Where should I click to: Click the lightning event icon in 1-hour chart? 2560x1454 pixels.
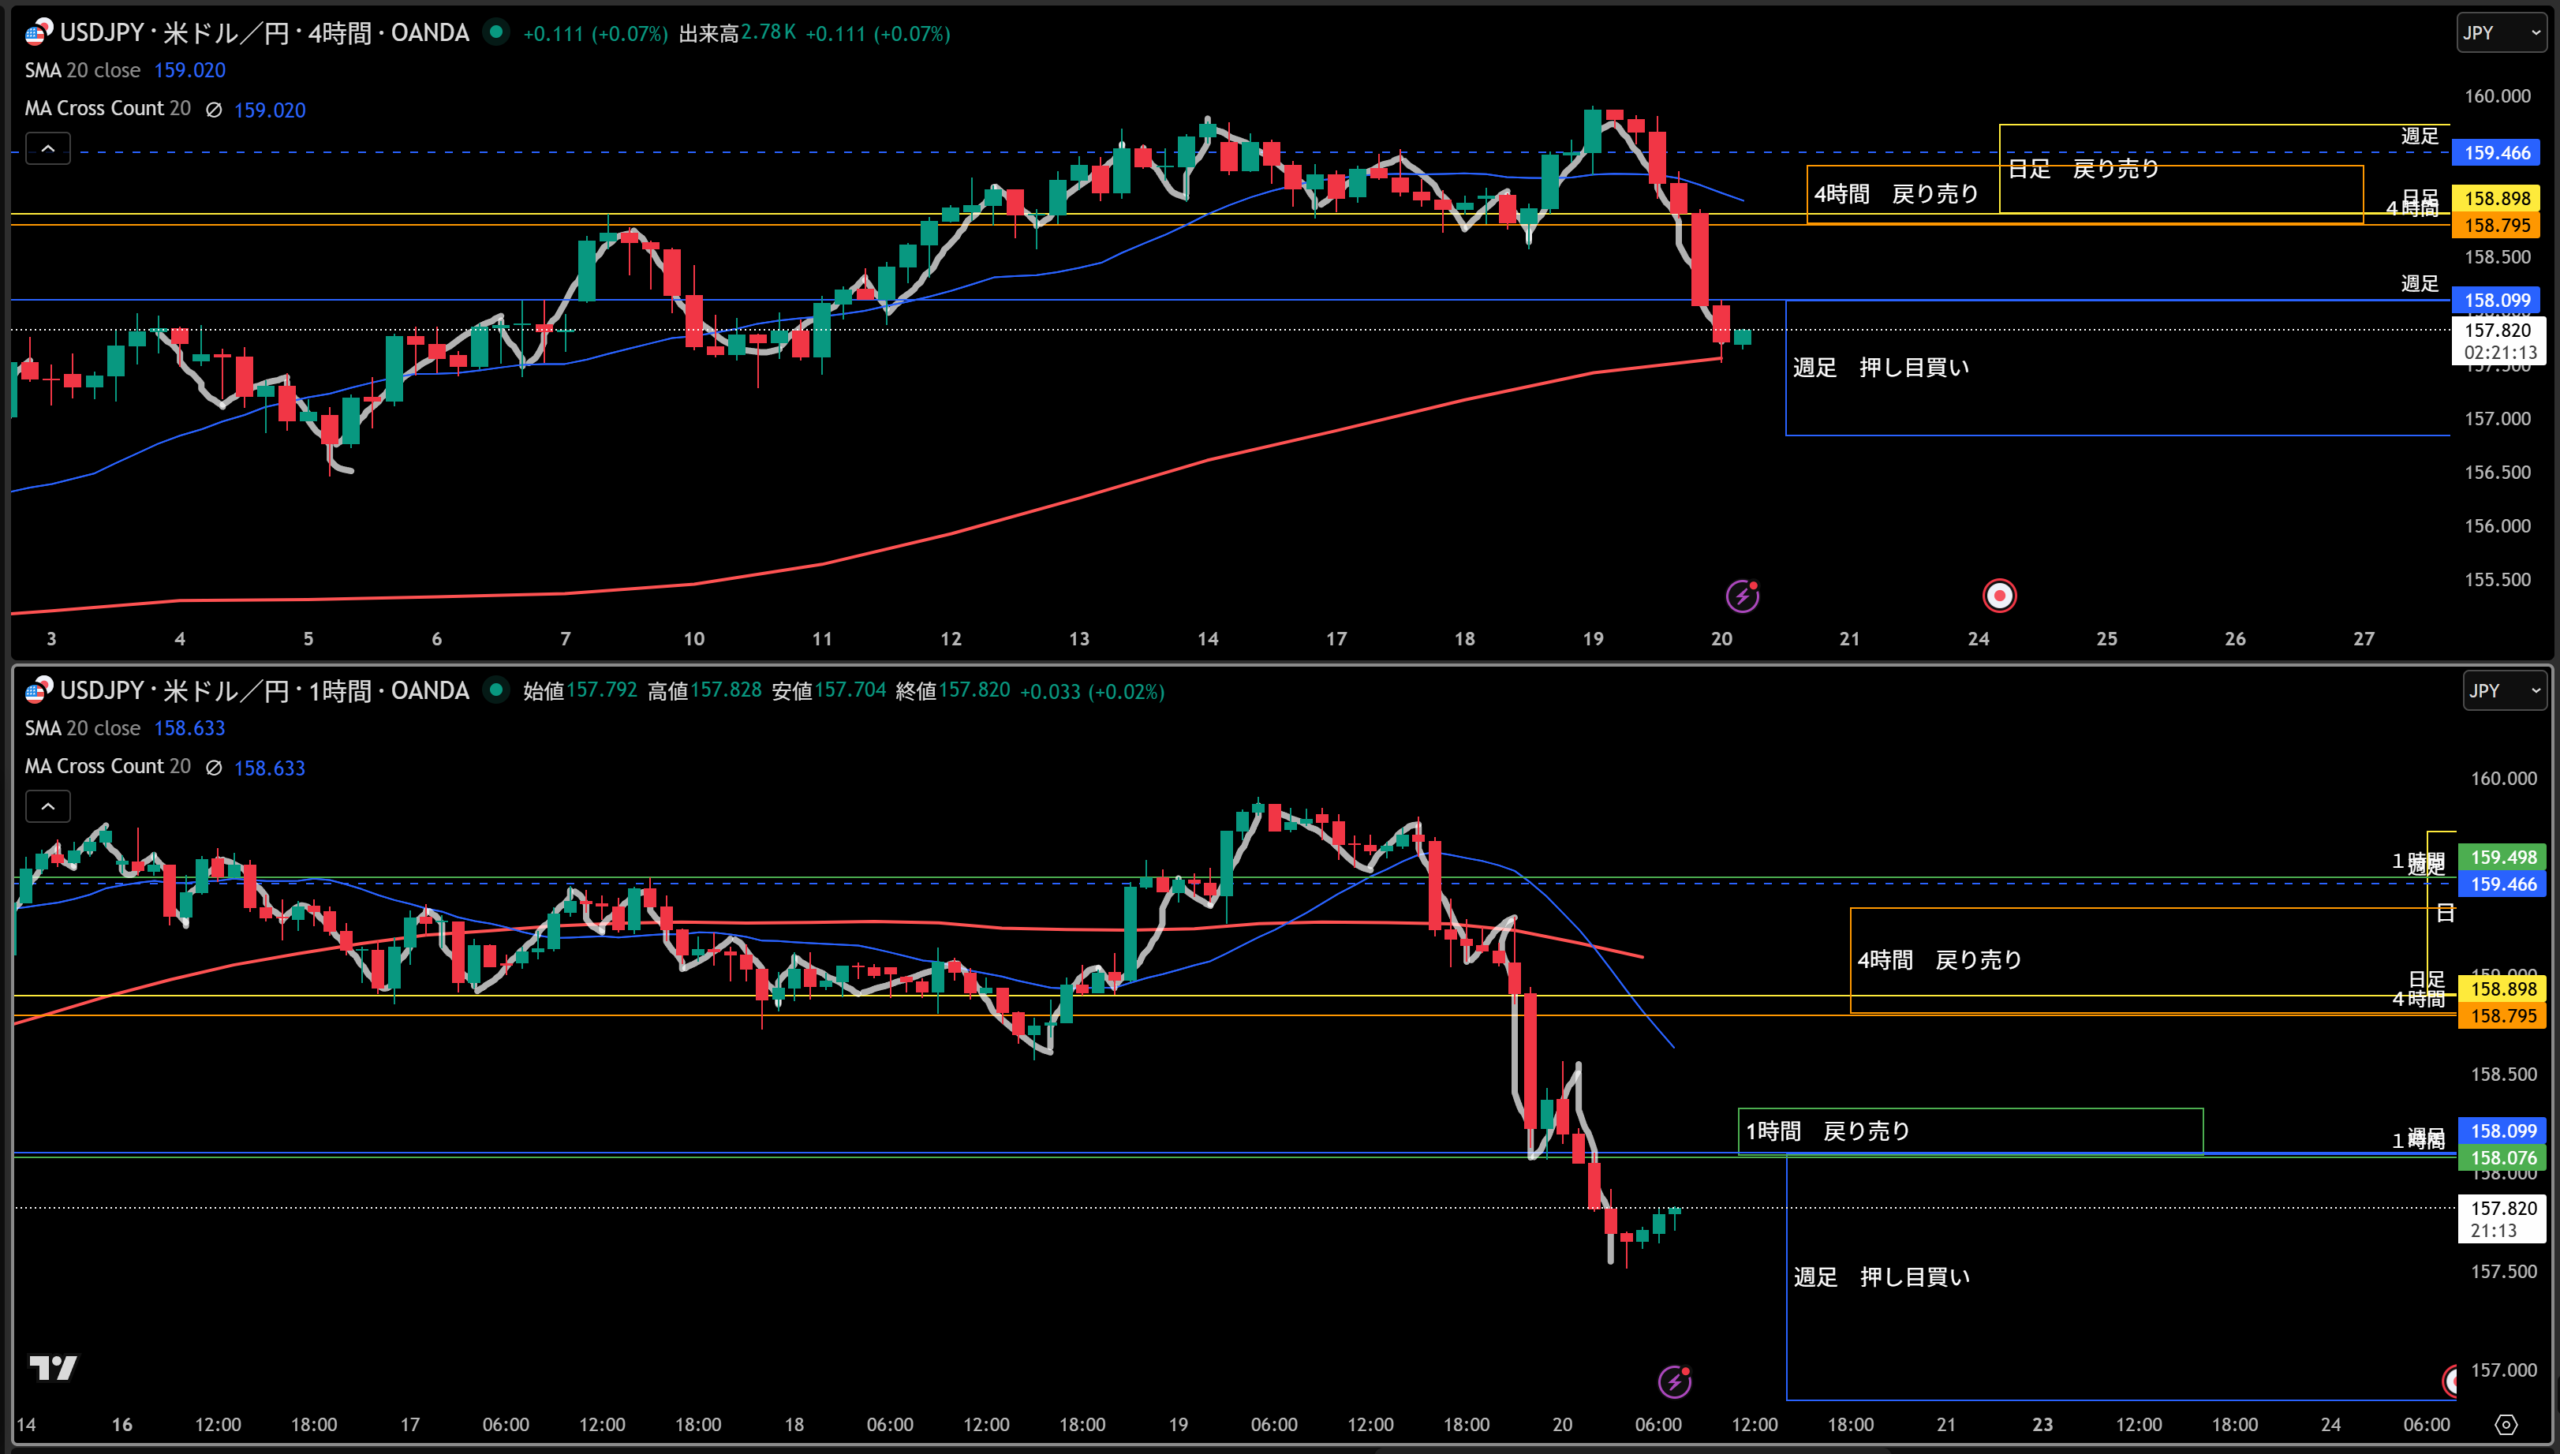click(x=1674, y=1382)
